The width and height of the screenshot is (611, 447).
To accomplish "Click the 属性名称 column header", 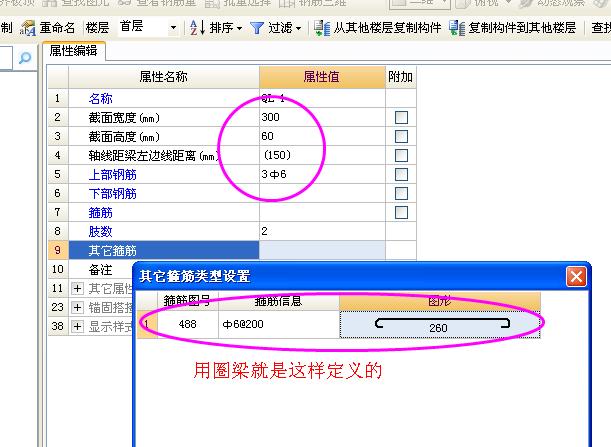I will tap(164, 77).
